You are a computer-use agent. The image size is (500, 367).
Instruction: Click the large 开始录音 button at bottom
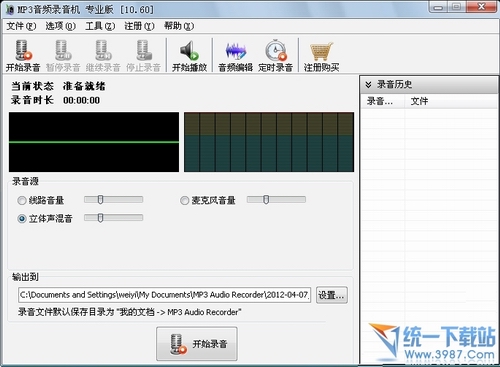pyautogui.click(x=197, y=344)
